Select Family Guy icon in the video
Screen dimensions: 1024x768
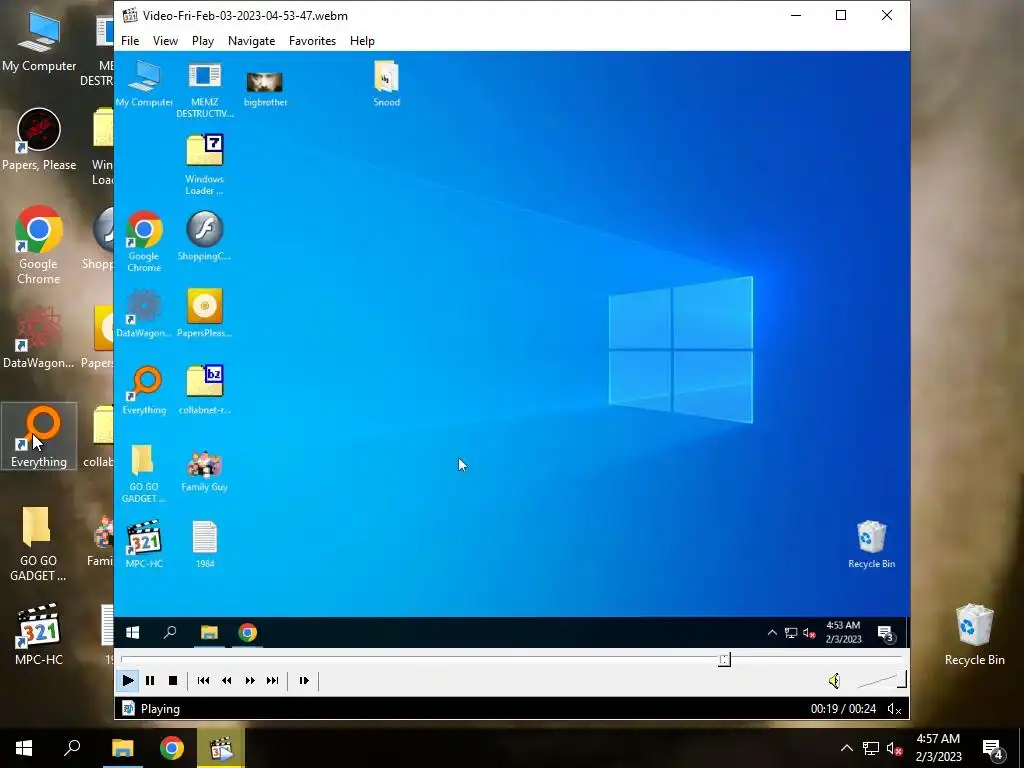tap(204, 470)
